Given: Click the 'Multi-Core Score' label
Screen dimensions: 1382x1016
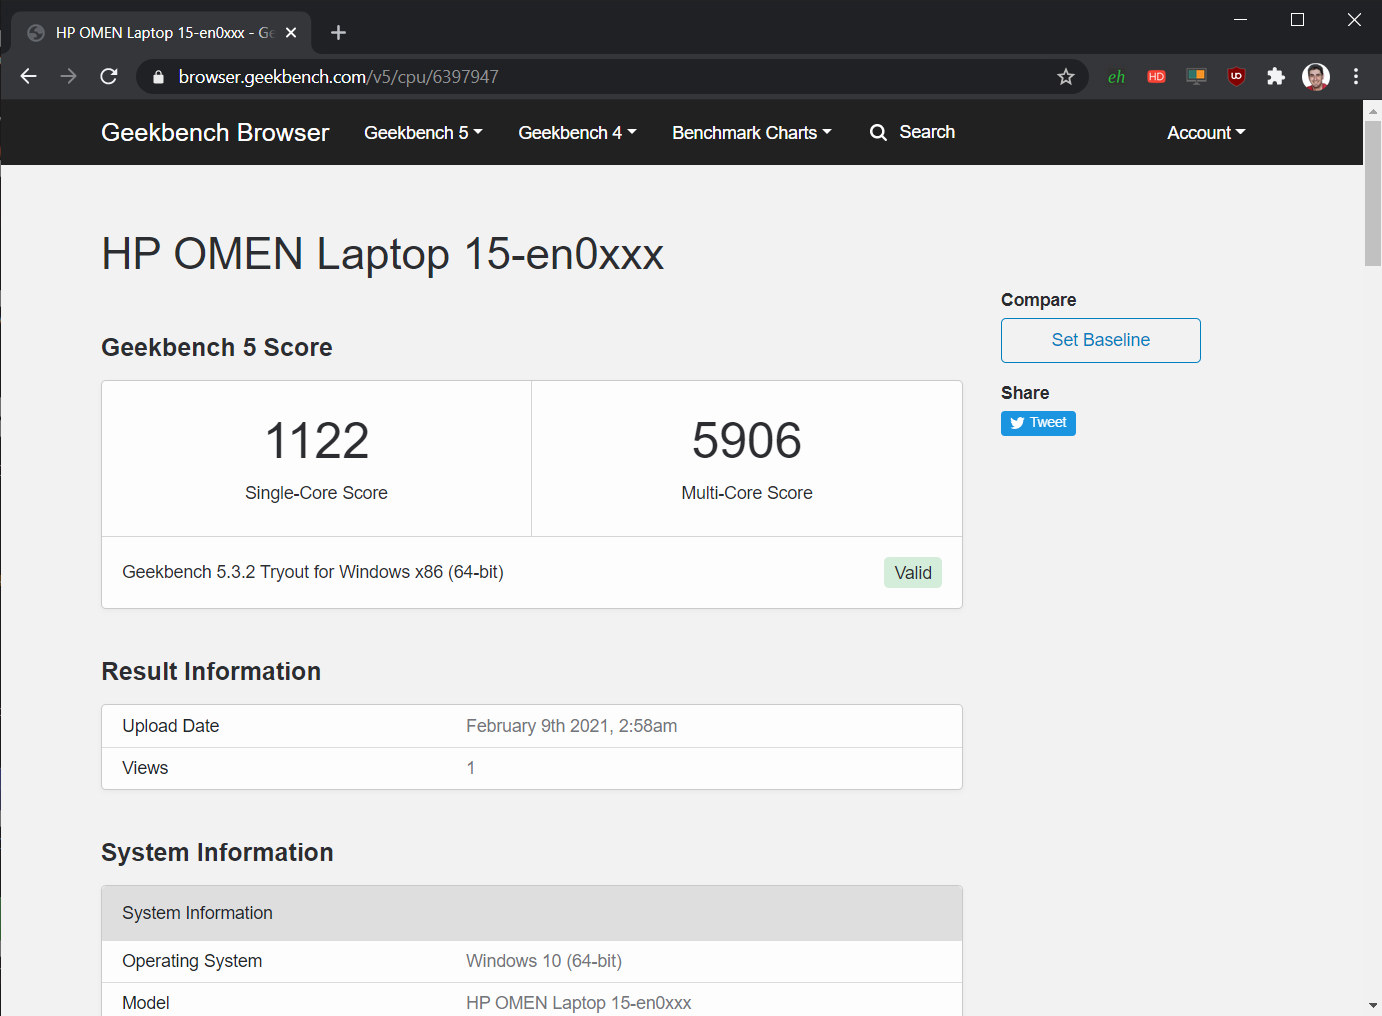Looking at the screenshot, I should (x=747, y=493).
